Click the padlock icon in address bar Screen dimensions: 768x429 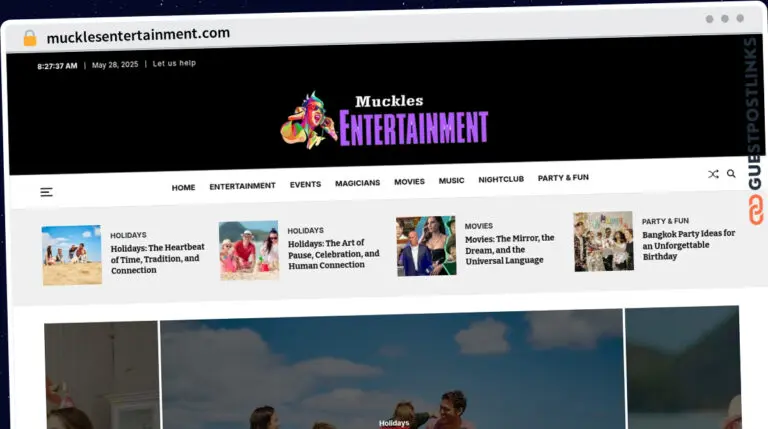[30, 38]
